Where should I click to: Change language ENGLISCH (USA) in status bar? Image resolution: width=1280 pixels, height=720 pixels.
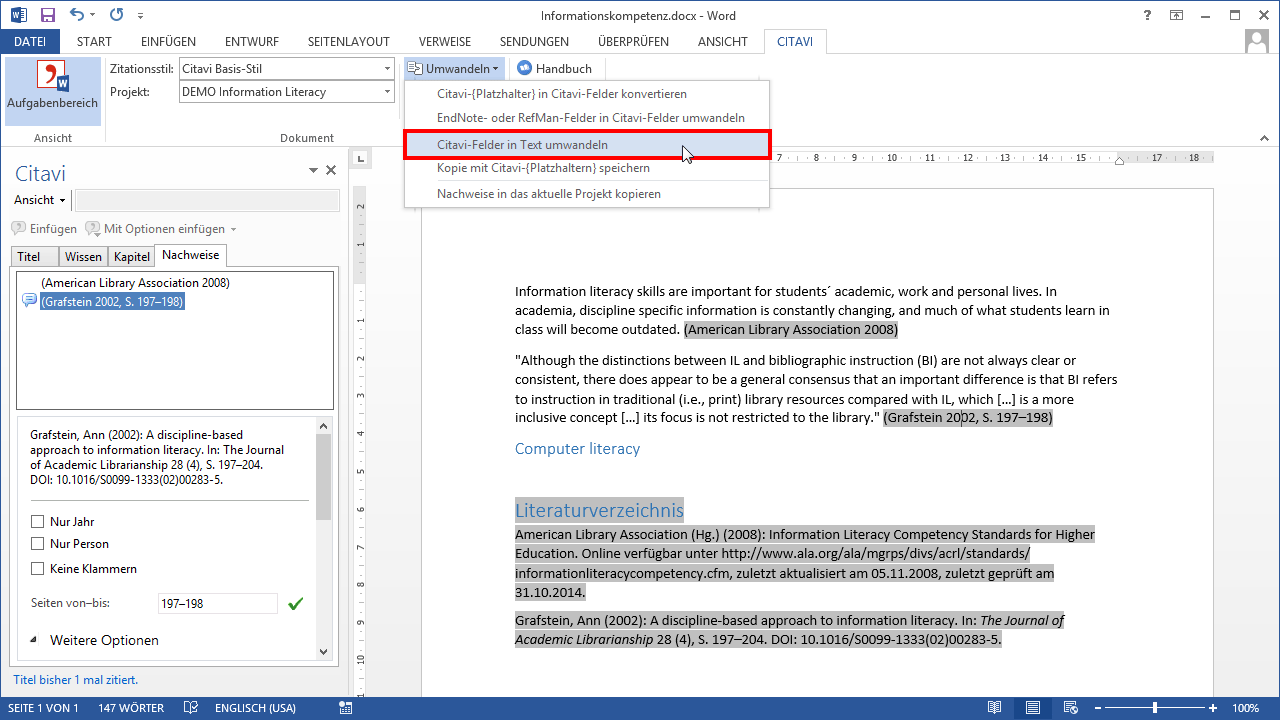coord(255,708)
